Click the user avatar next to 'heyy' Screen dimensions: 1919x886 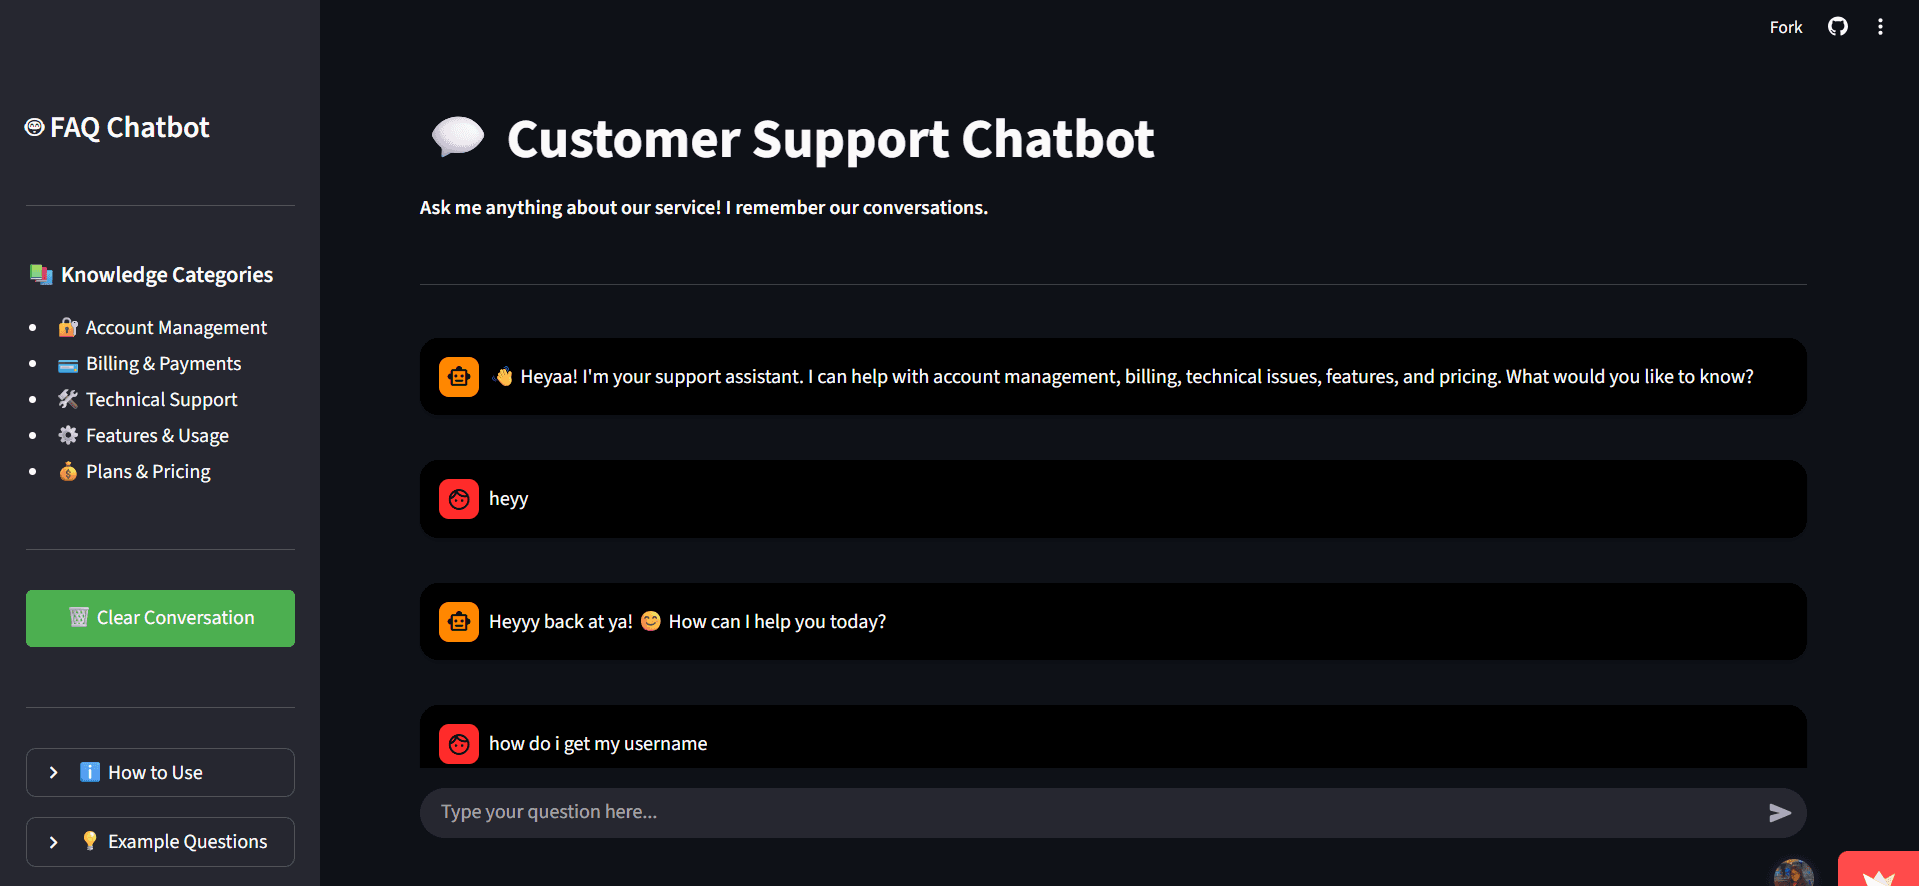[x=458, y=498]
